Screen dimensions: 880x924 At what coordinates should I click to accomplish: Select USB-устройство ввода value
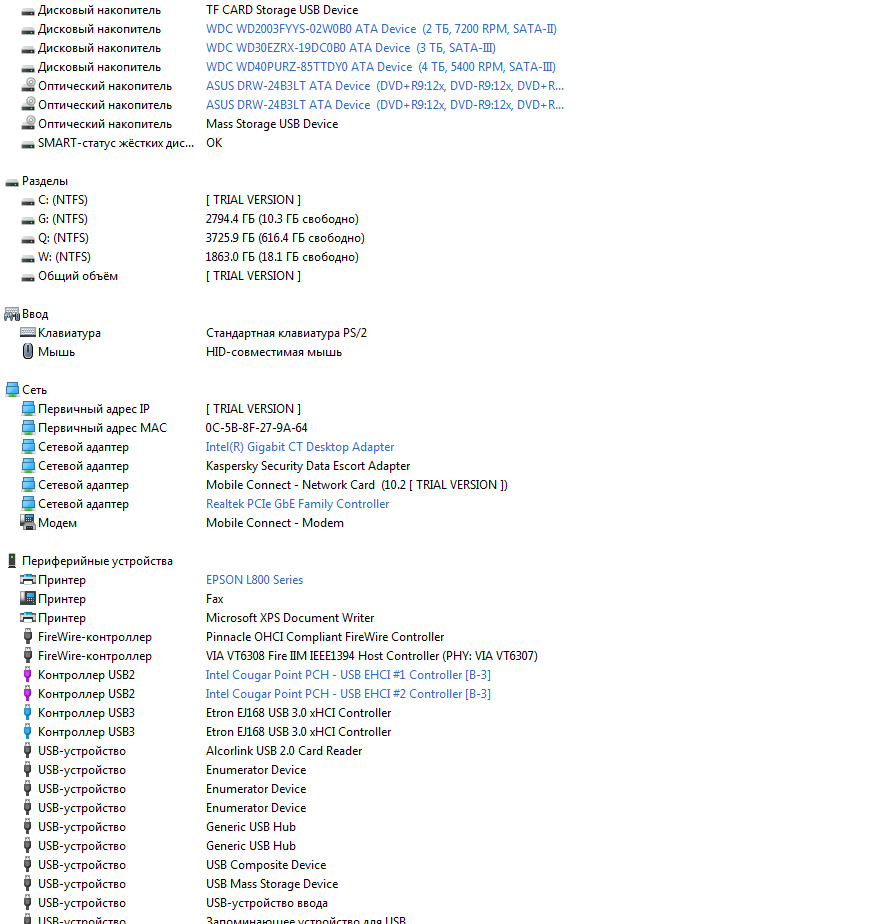266,903
